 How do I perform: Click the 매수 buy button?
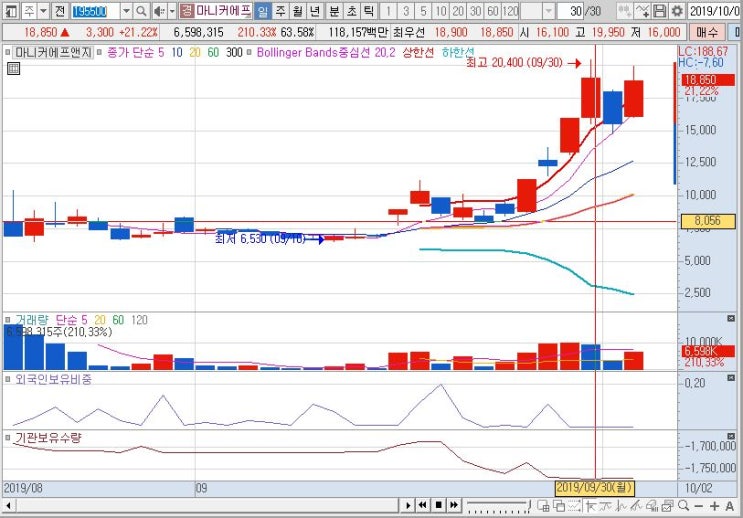pos(707,32)
